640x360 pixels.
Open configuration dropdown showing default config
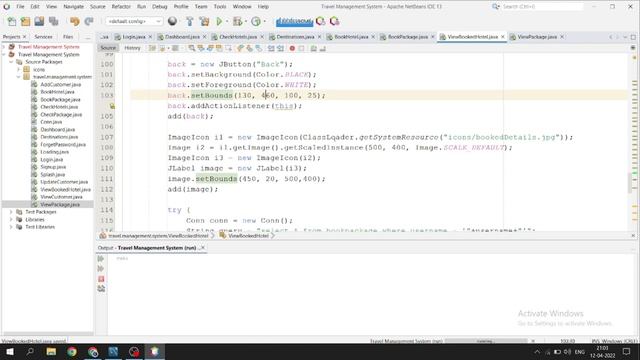[134, 21]
